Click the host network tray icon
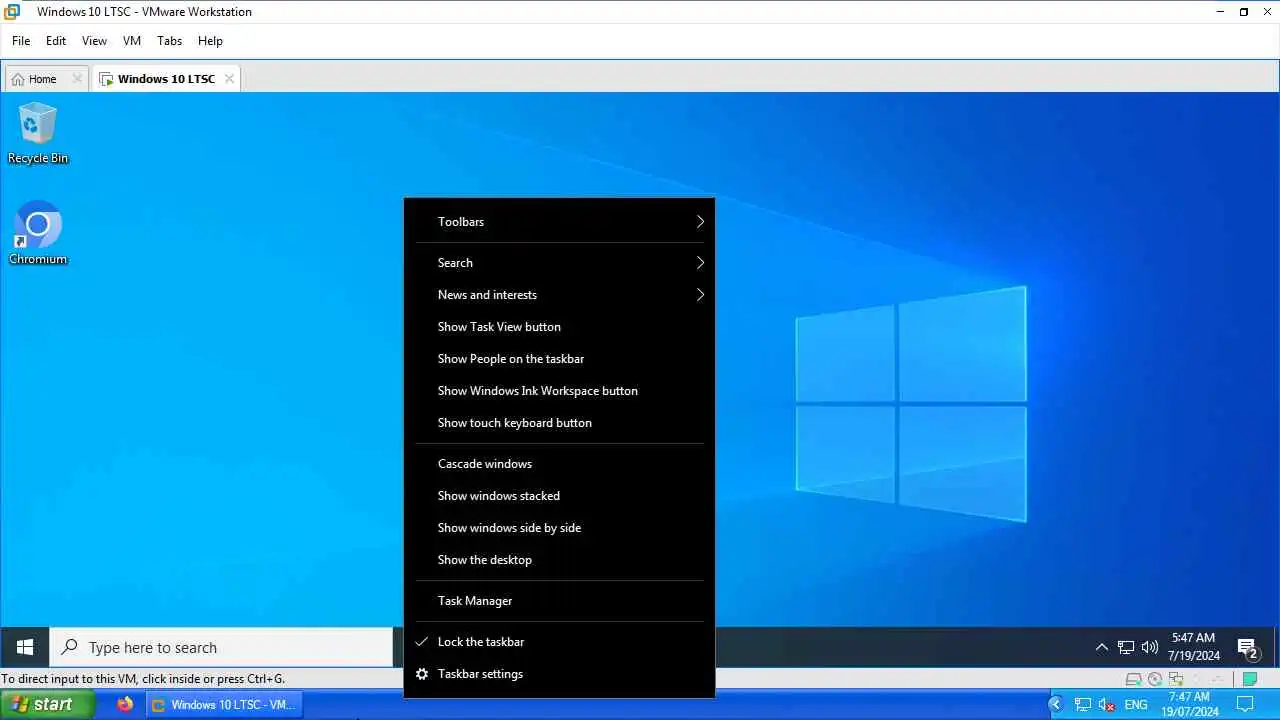Image resolution: width=1280 pixels, height=720 pixels. [x=1082, y=705]
